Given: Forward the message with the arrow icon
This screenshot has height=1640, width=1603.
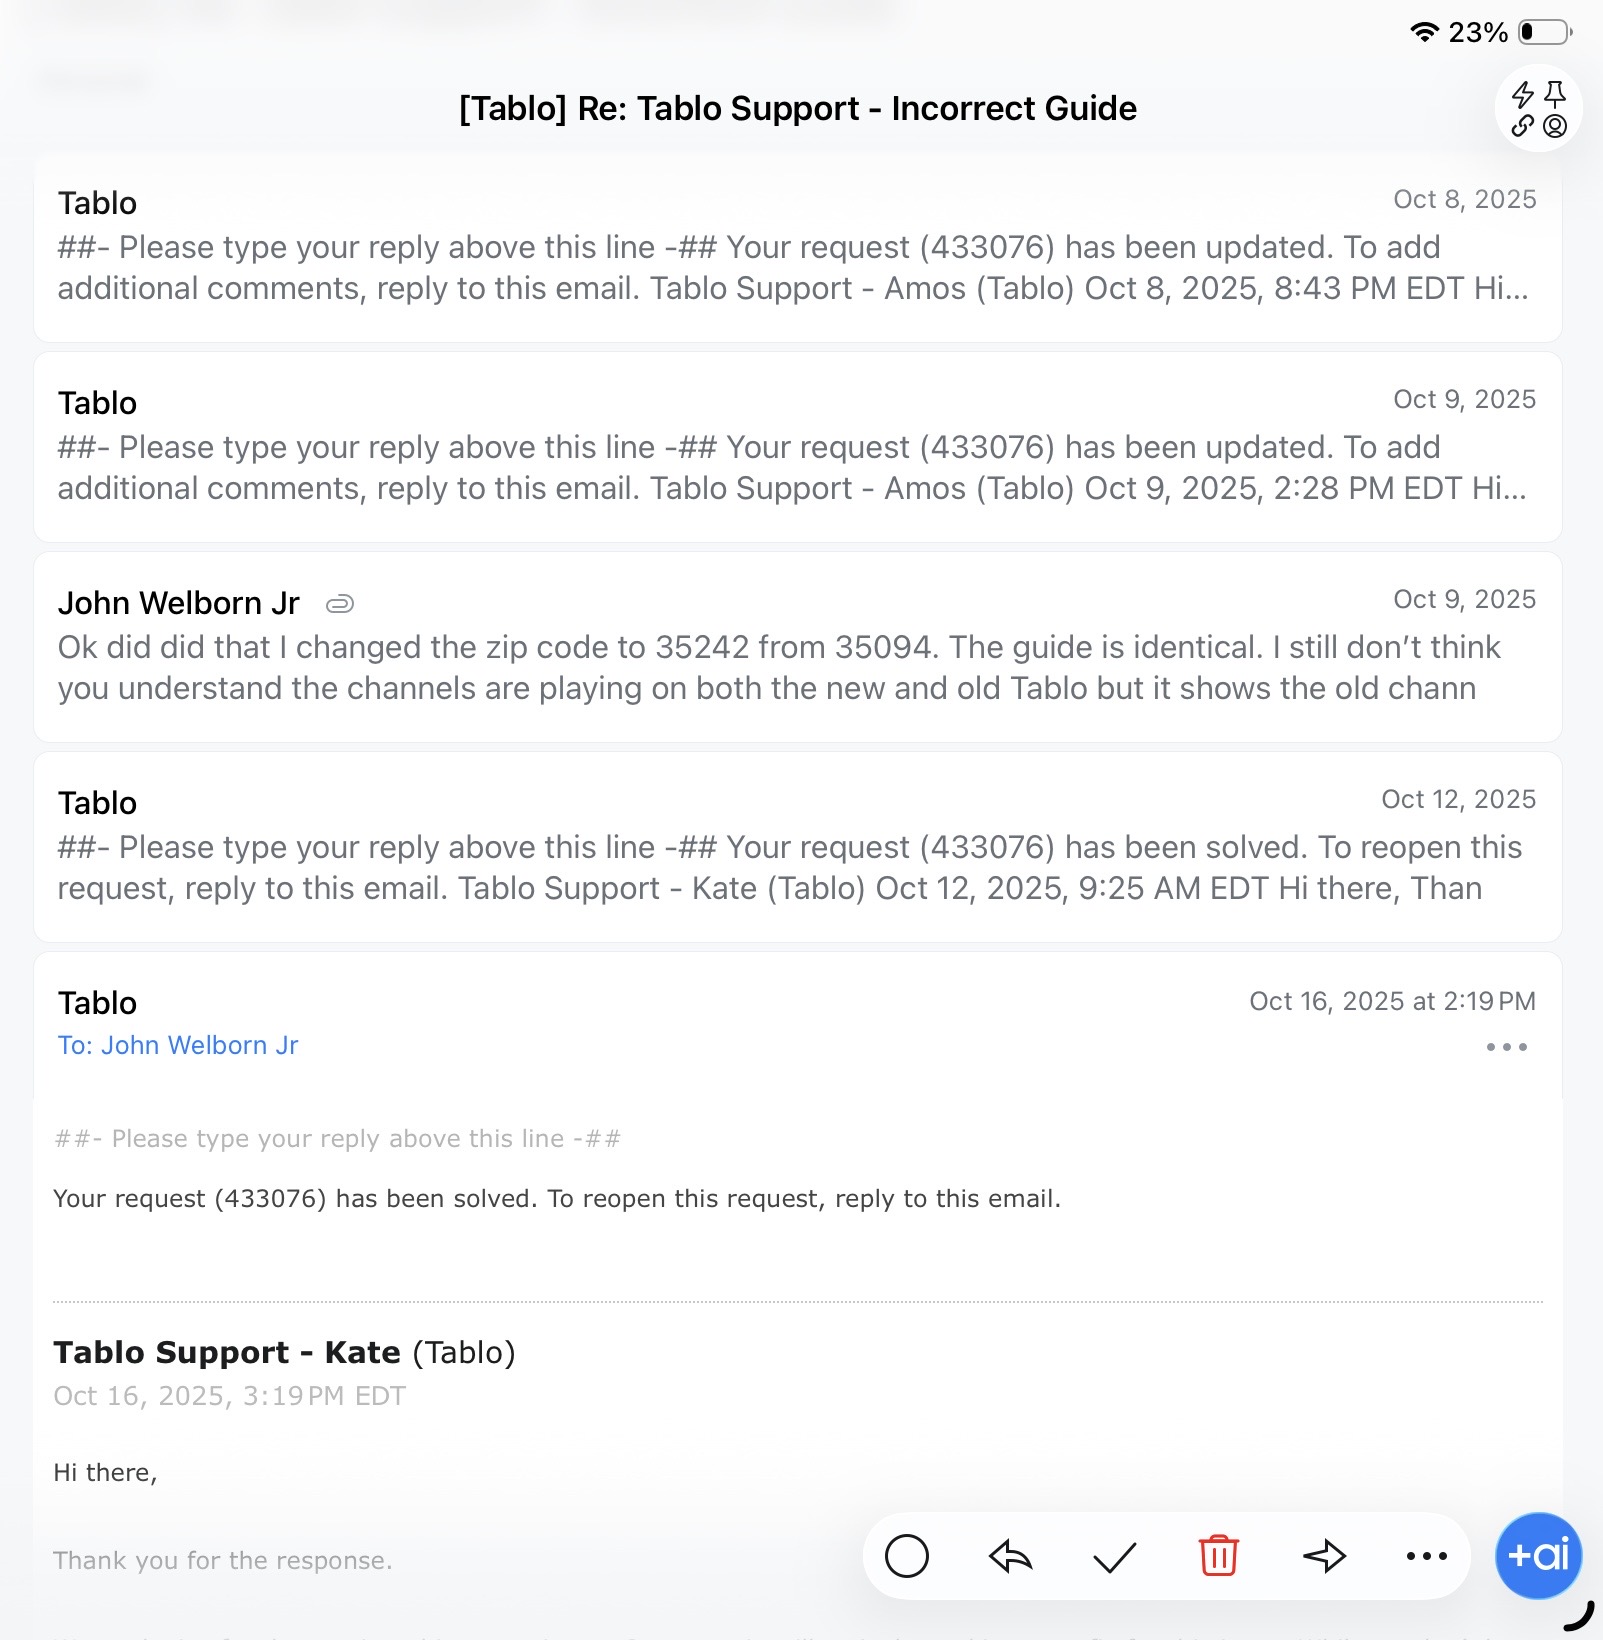Looking at the screenshot, I should tap(1324, 1556).
